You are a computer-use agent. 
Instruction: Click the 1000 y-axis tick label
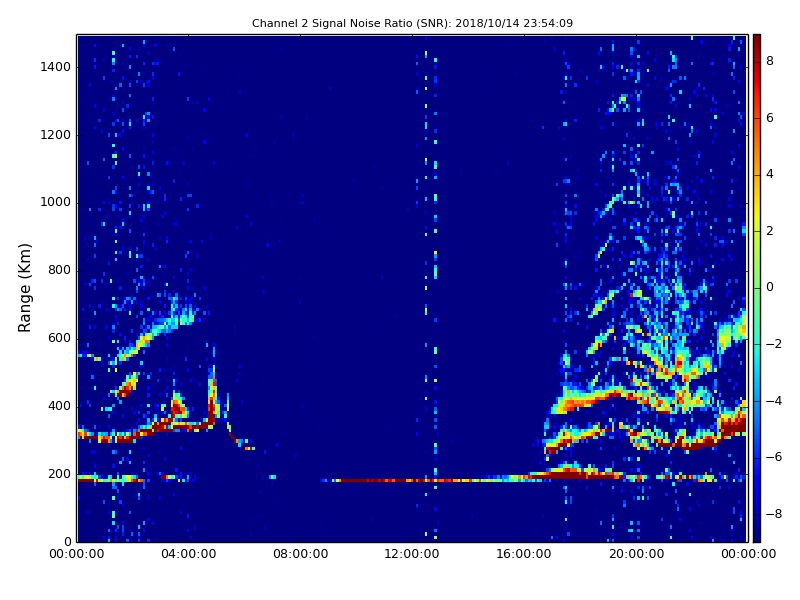click(x=56, y=202)
